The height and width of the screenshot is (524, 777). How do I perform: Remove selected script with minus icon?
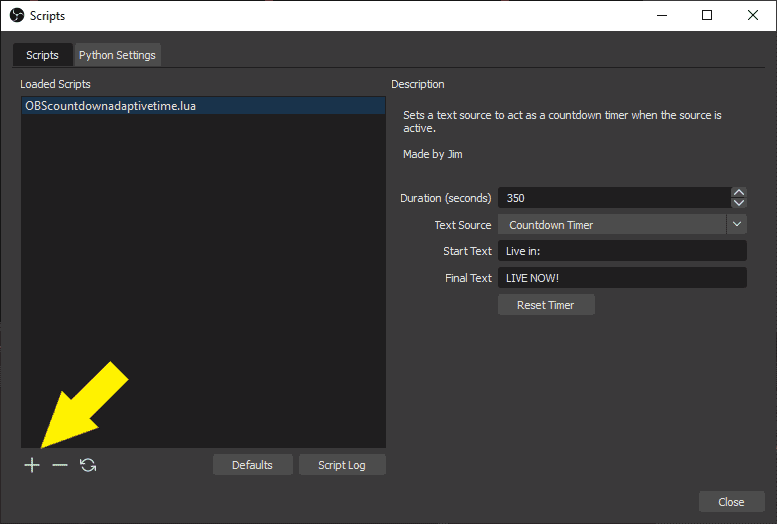coord(60,465)
